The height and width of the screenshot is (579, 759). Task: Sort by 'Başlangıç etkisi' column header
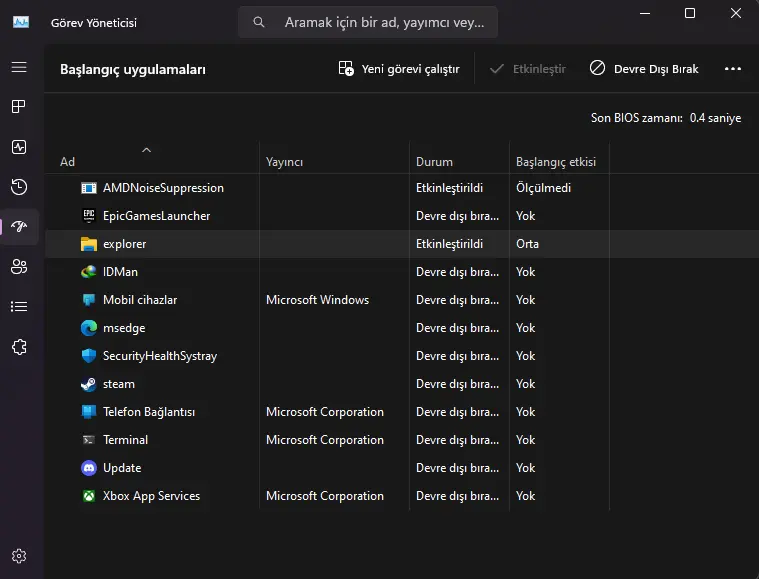[556, 162]
